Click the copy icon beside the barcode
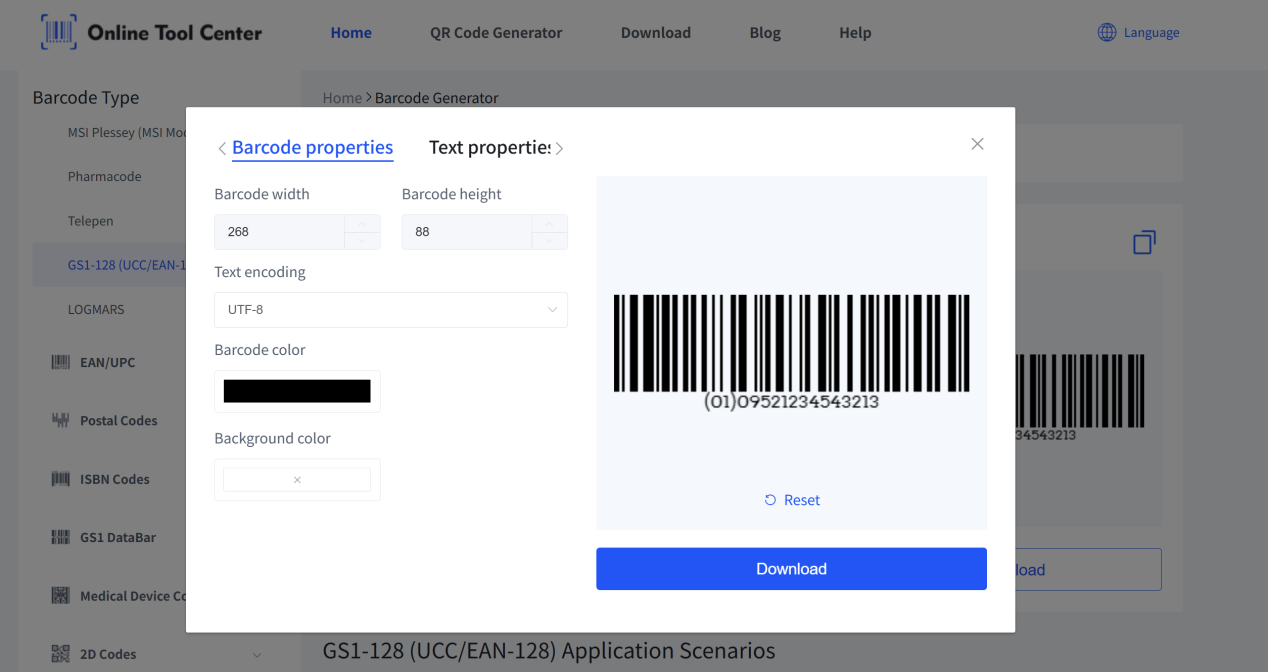 (x=1144, y=242)
